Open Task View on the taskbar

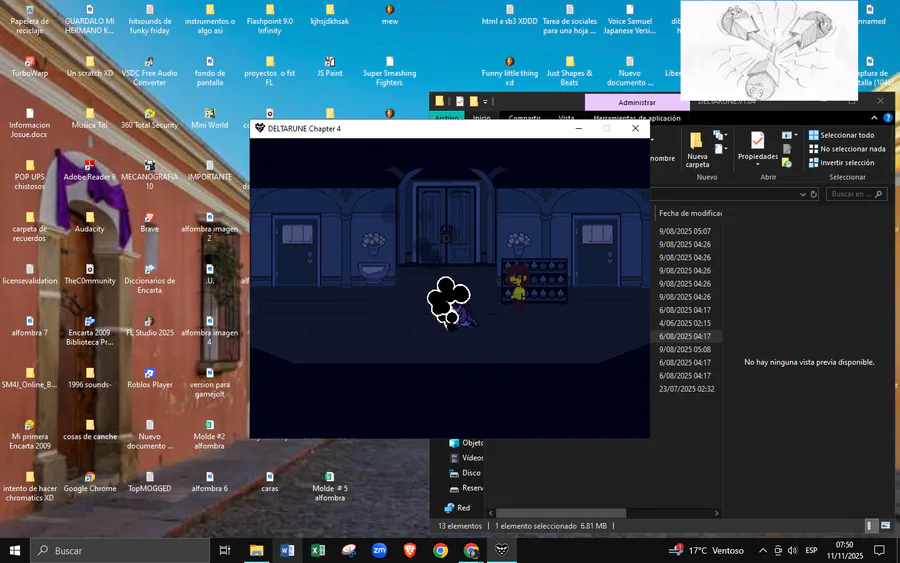pos(225,550)
